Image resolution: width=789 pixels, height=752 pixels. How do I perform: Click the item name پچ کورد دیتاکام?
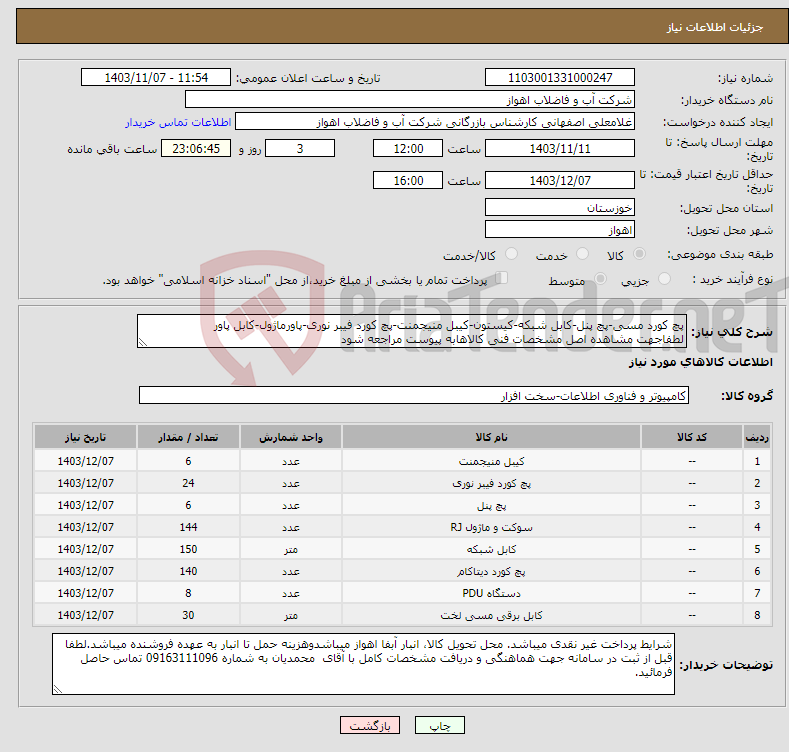(491, 571)
